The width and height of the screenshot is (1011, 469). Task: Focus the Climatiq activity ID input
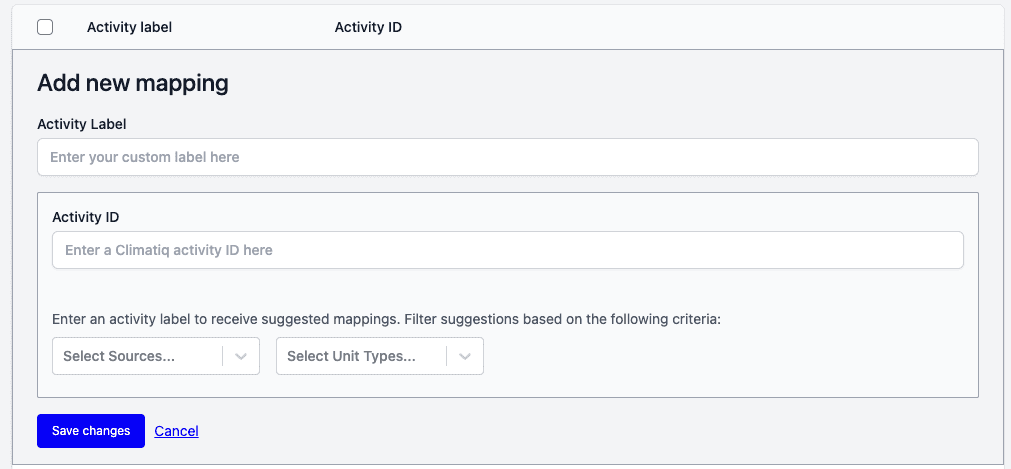[x=507, y=250]
